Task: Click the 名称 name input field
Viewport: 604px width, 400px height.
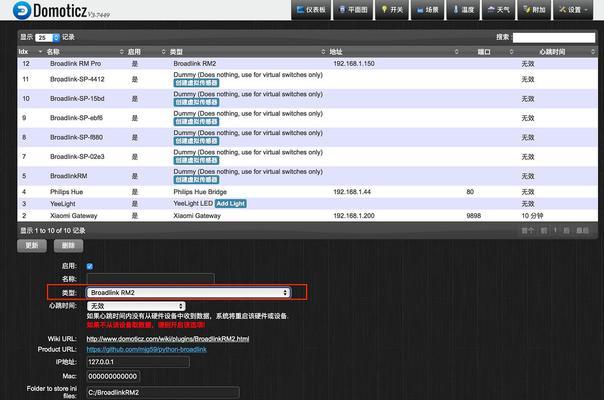Action: click(150, 279)
